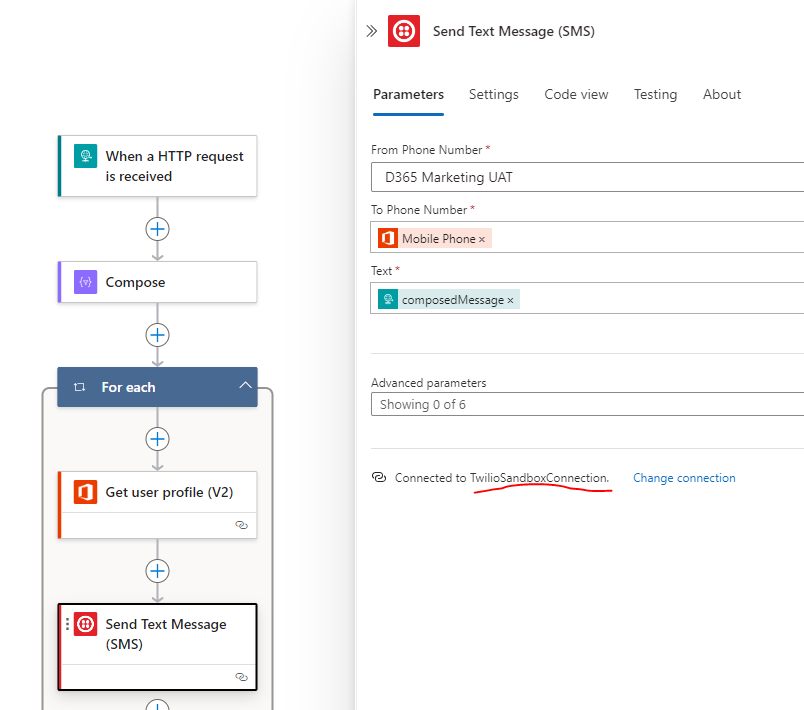Image resolution: width=804 pixels, height=710 pixels.
Task: Open the Code view tab
Action: [x=576, y=95]
